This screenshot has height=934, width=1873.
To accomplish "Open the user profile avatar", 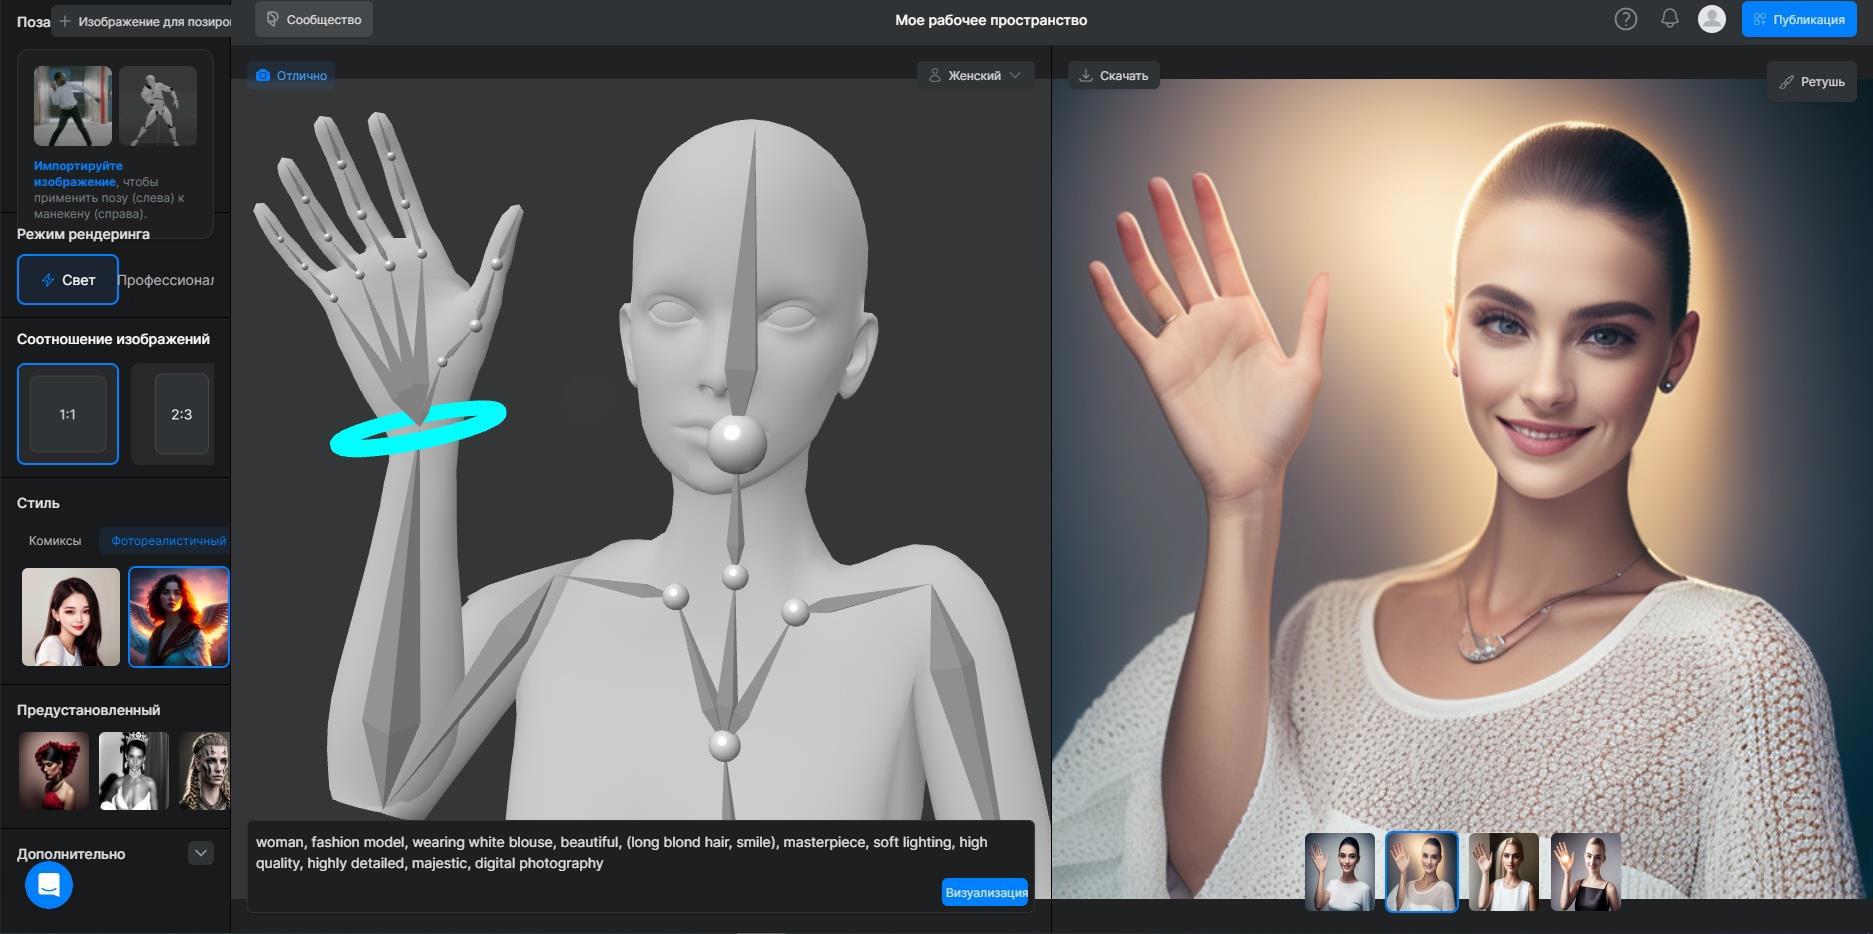I will [x=1711, y=19].
